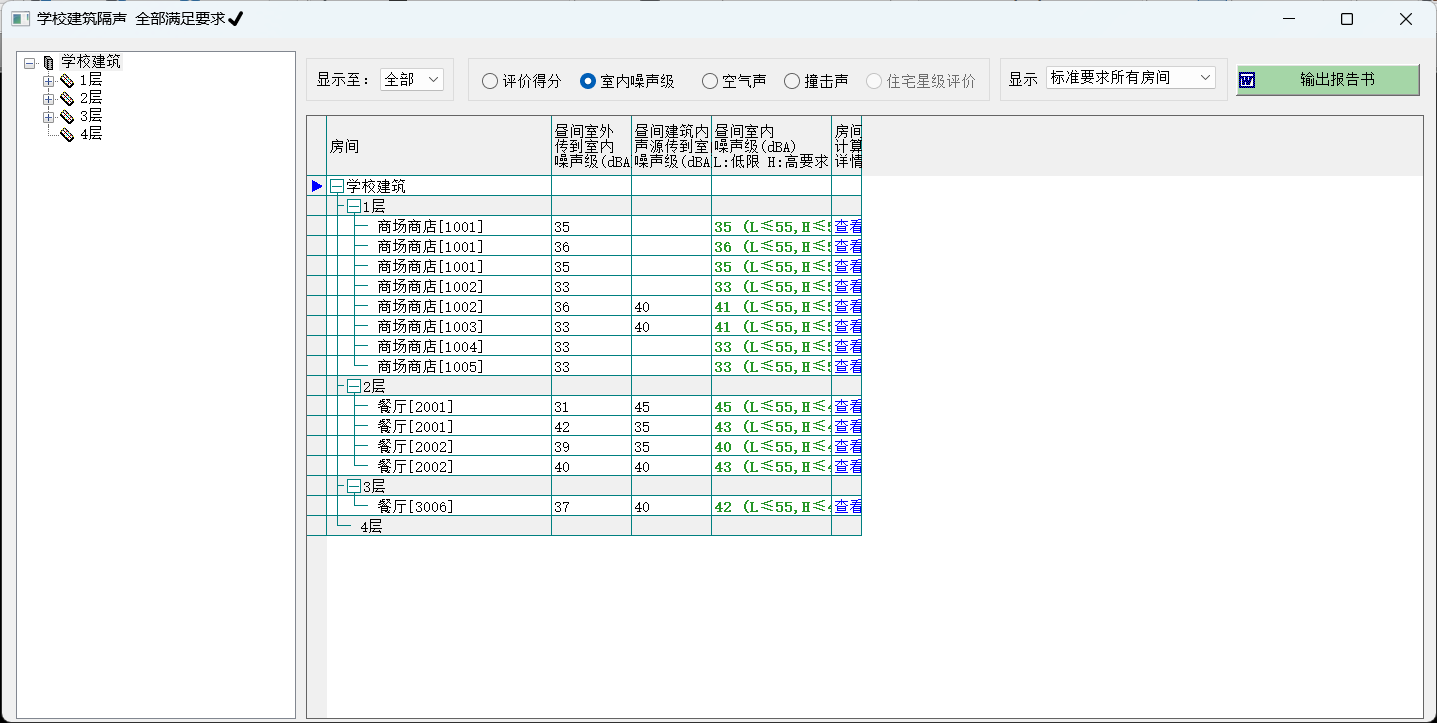Collapse the 2层 group in the table
Viewport: 1437px width, 723px height.
(354, 386)
